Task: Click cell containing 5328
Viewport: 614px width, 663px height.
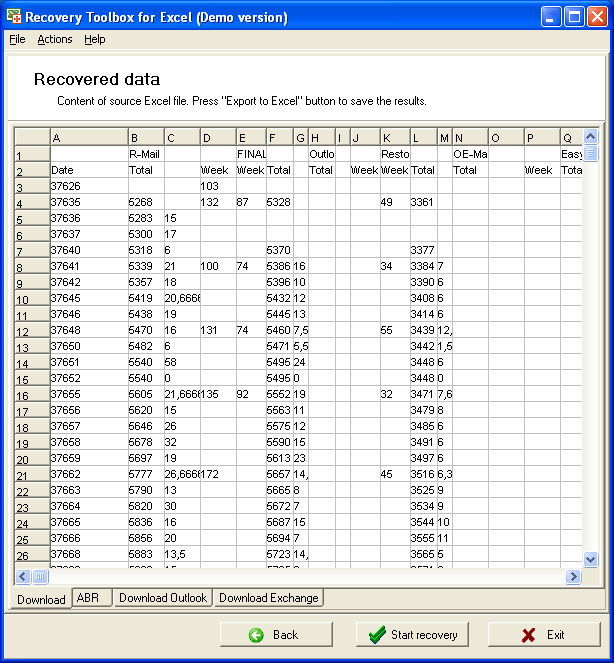Action: pos(280,202)
